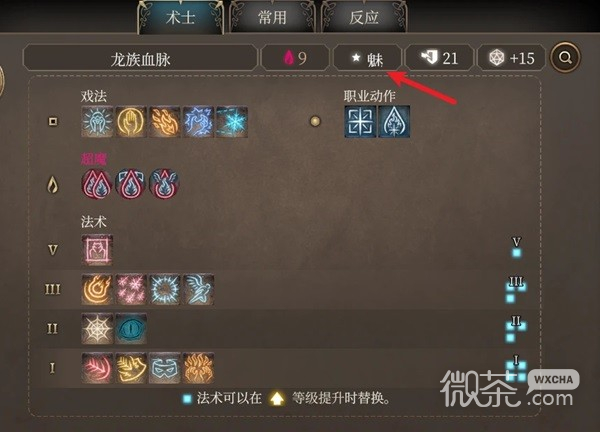600x432 pixels.
Task: Select the spider web level II spell
Action: (97, 329)
